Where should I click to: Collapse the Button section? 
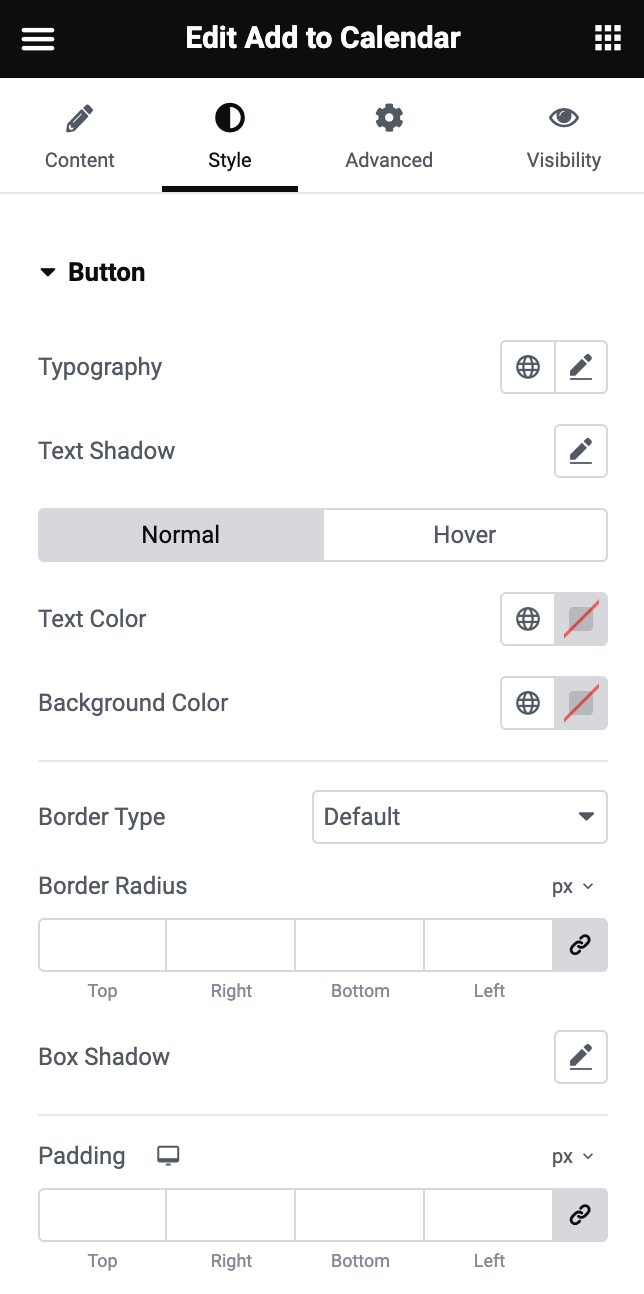tap(91, 273)
